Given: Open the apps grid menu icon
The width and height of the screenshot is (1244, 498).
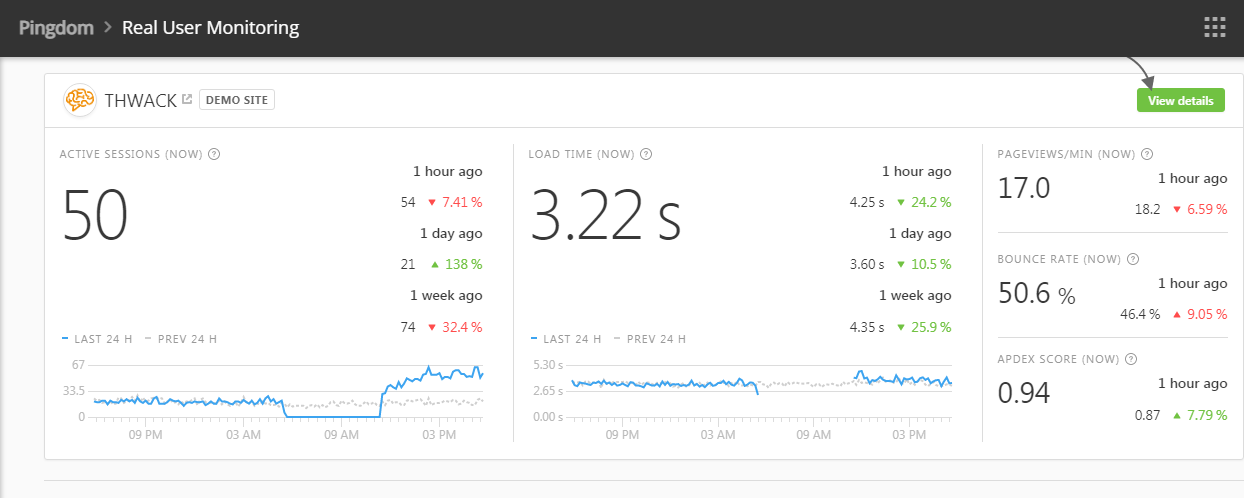Looking at the screenshot, I should coord(1214,27).
